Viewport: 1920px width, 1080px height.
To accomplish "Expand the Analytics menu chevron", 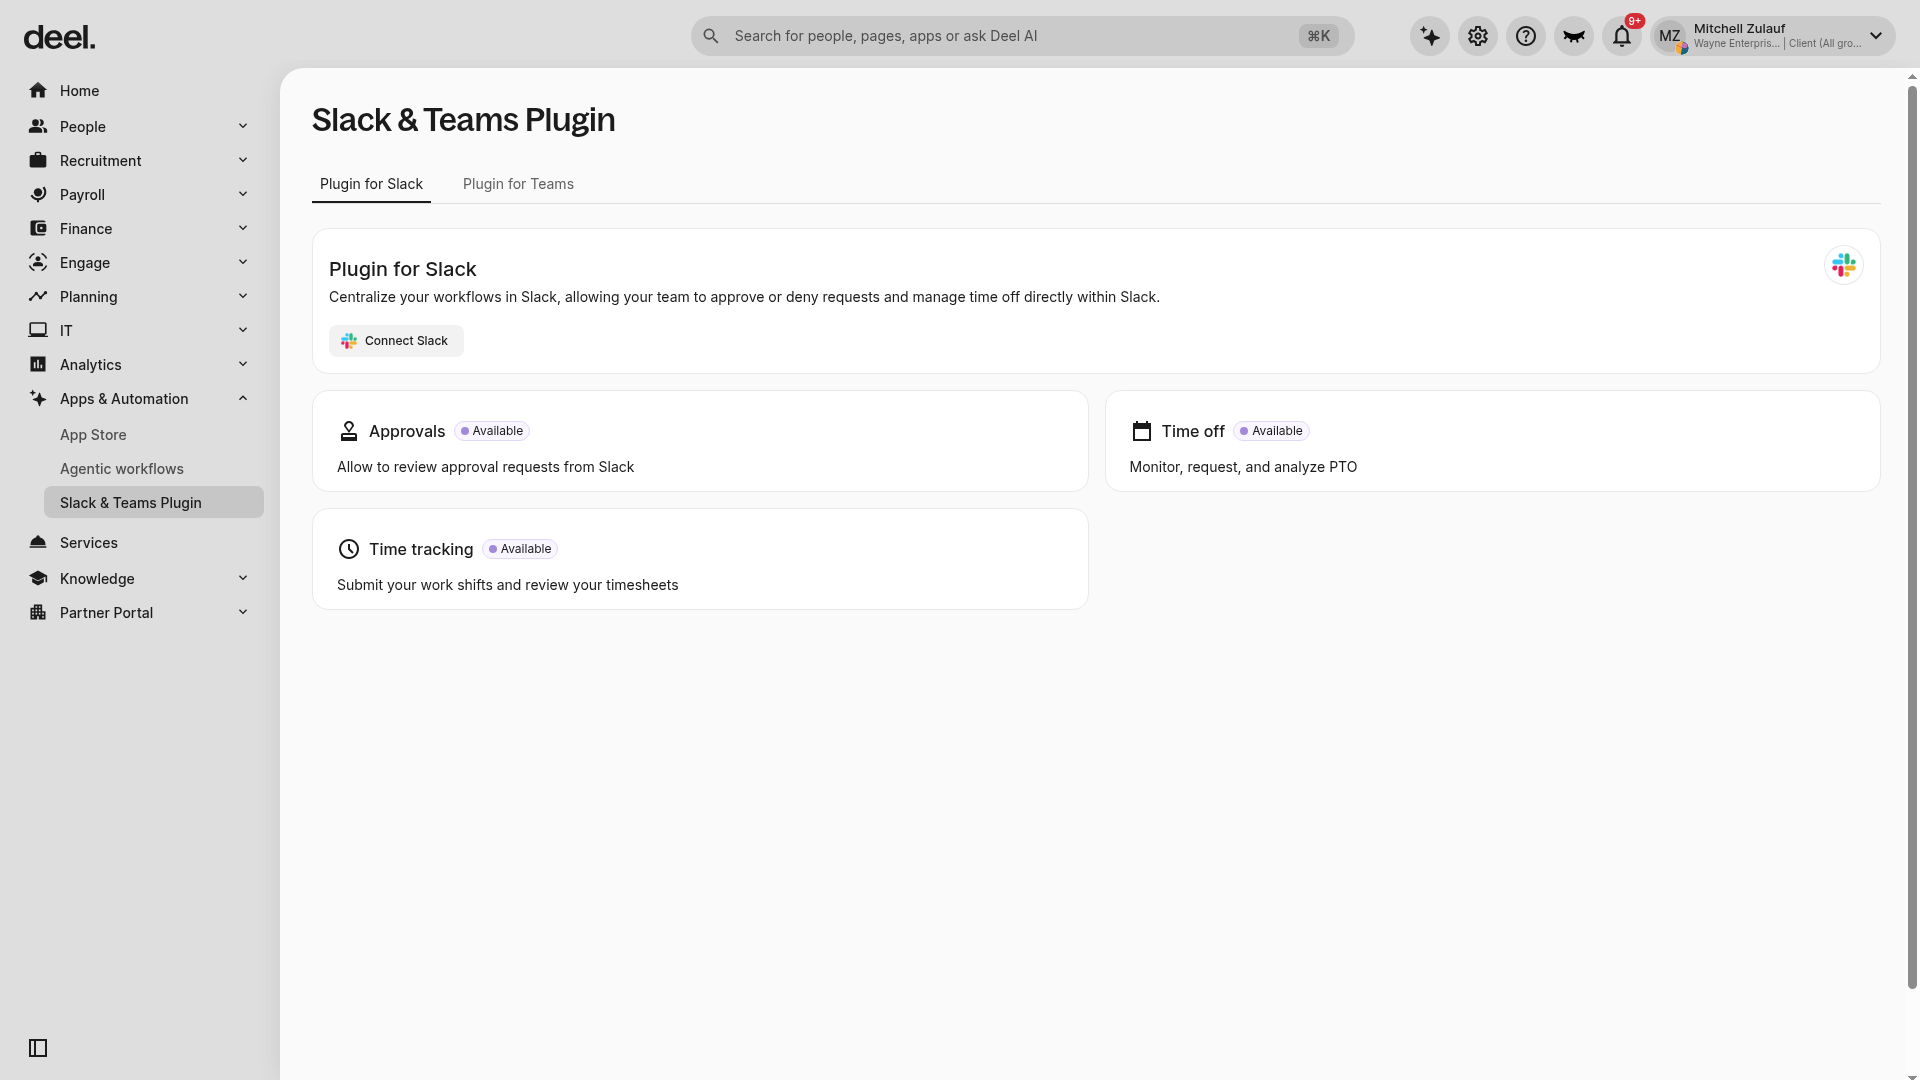I will (243, 364).
